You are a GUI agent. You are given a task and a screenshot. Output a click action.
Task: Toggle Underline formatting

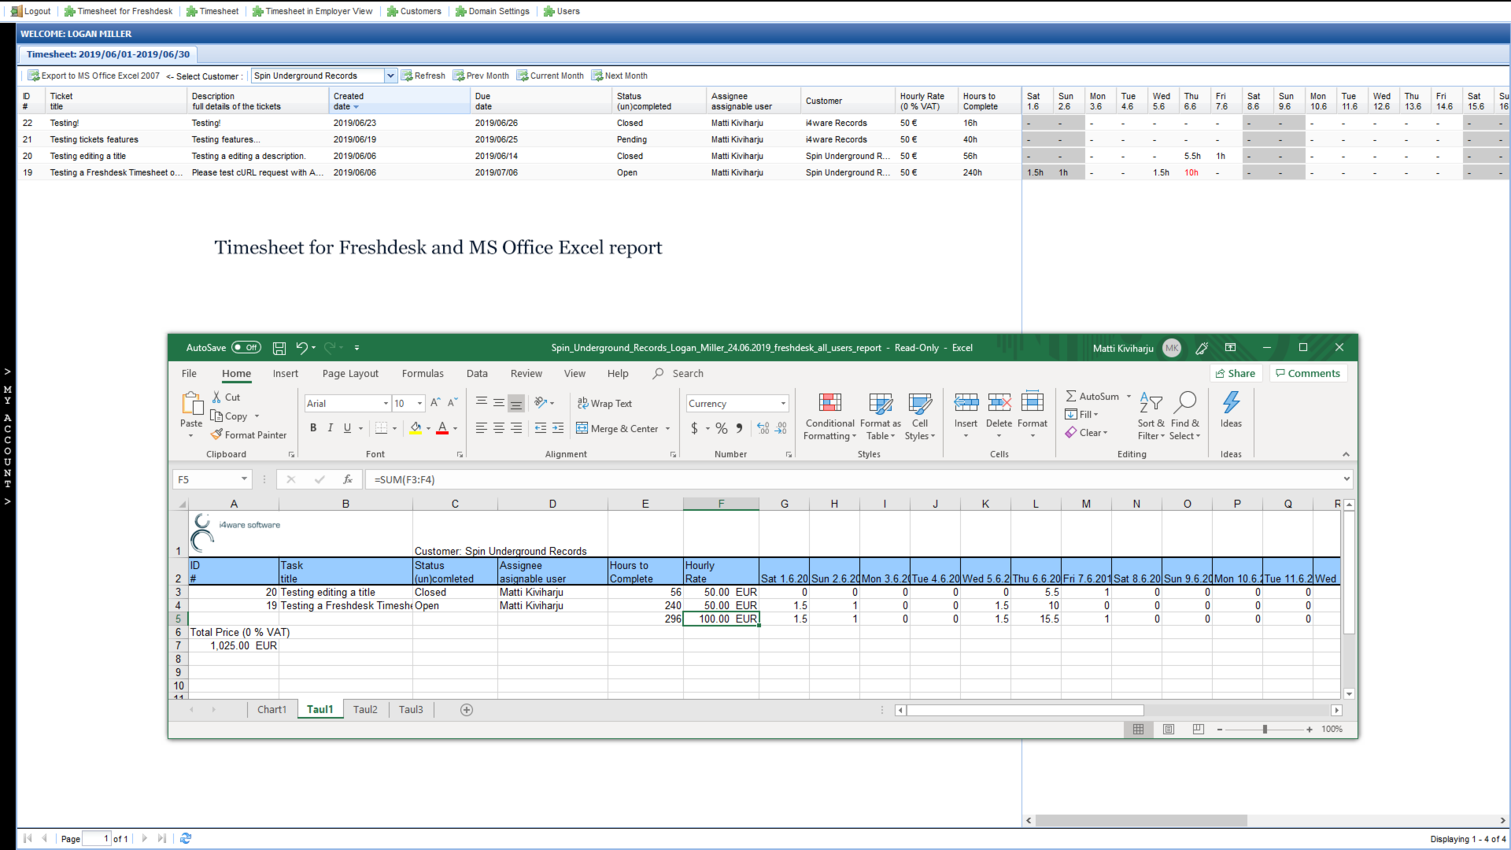tap(347, 428)
